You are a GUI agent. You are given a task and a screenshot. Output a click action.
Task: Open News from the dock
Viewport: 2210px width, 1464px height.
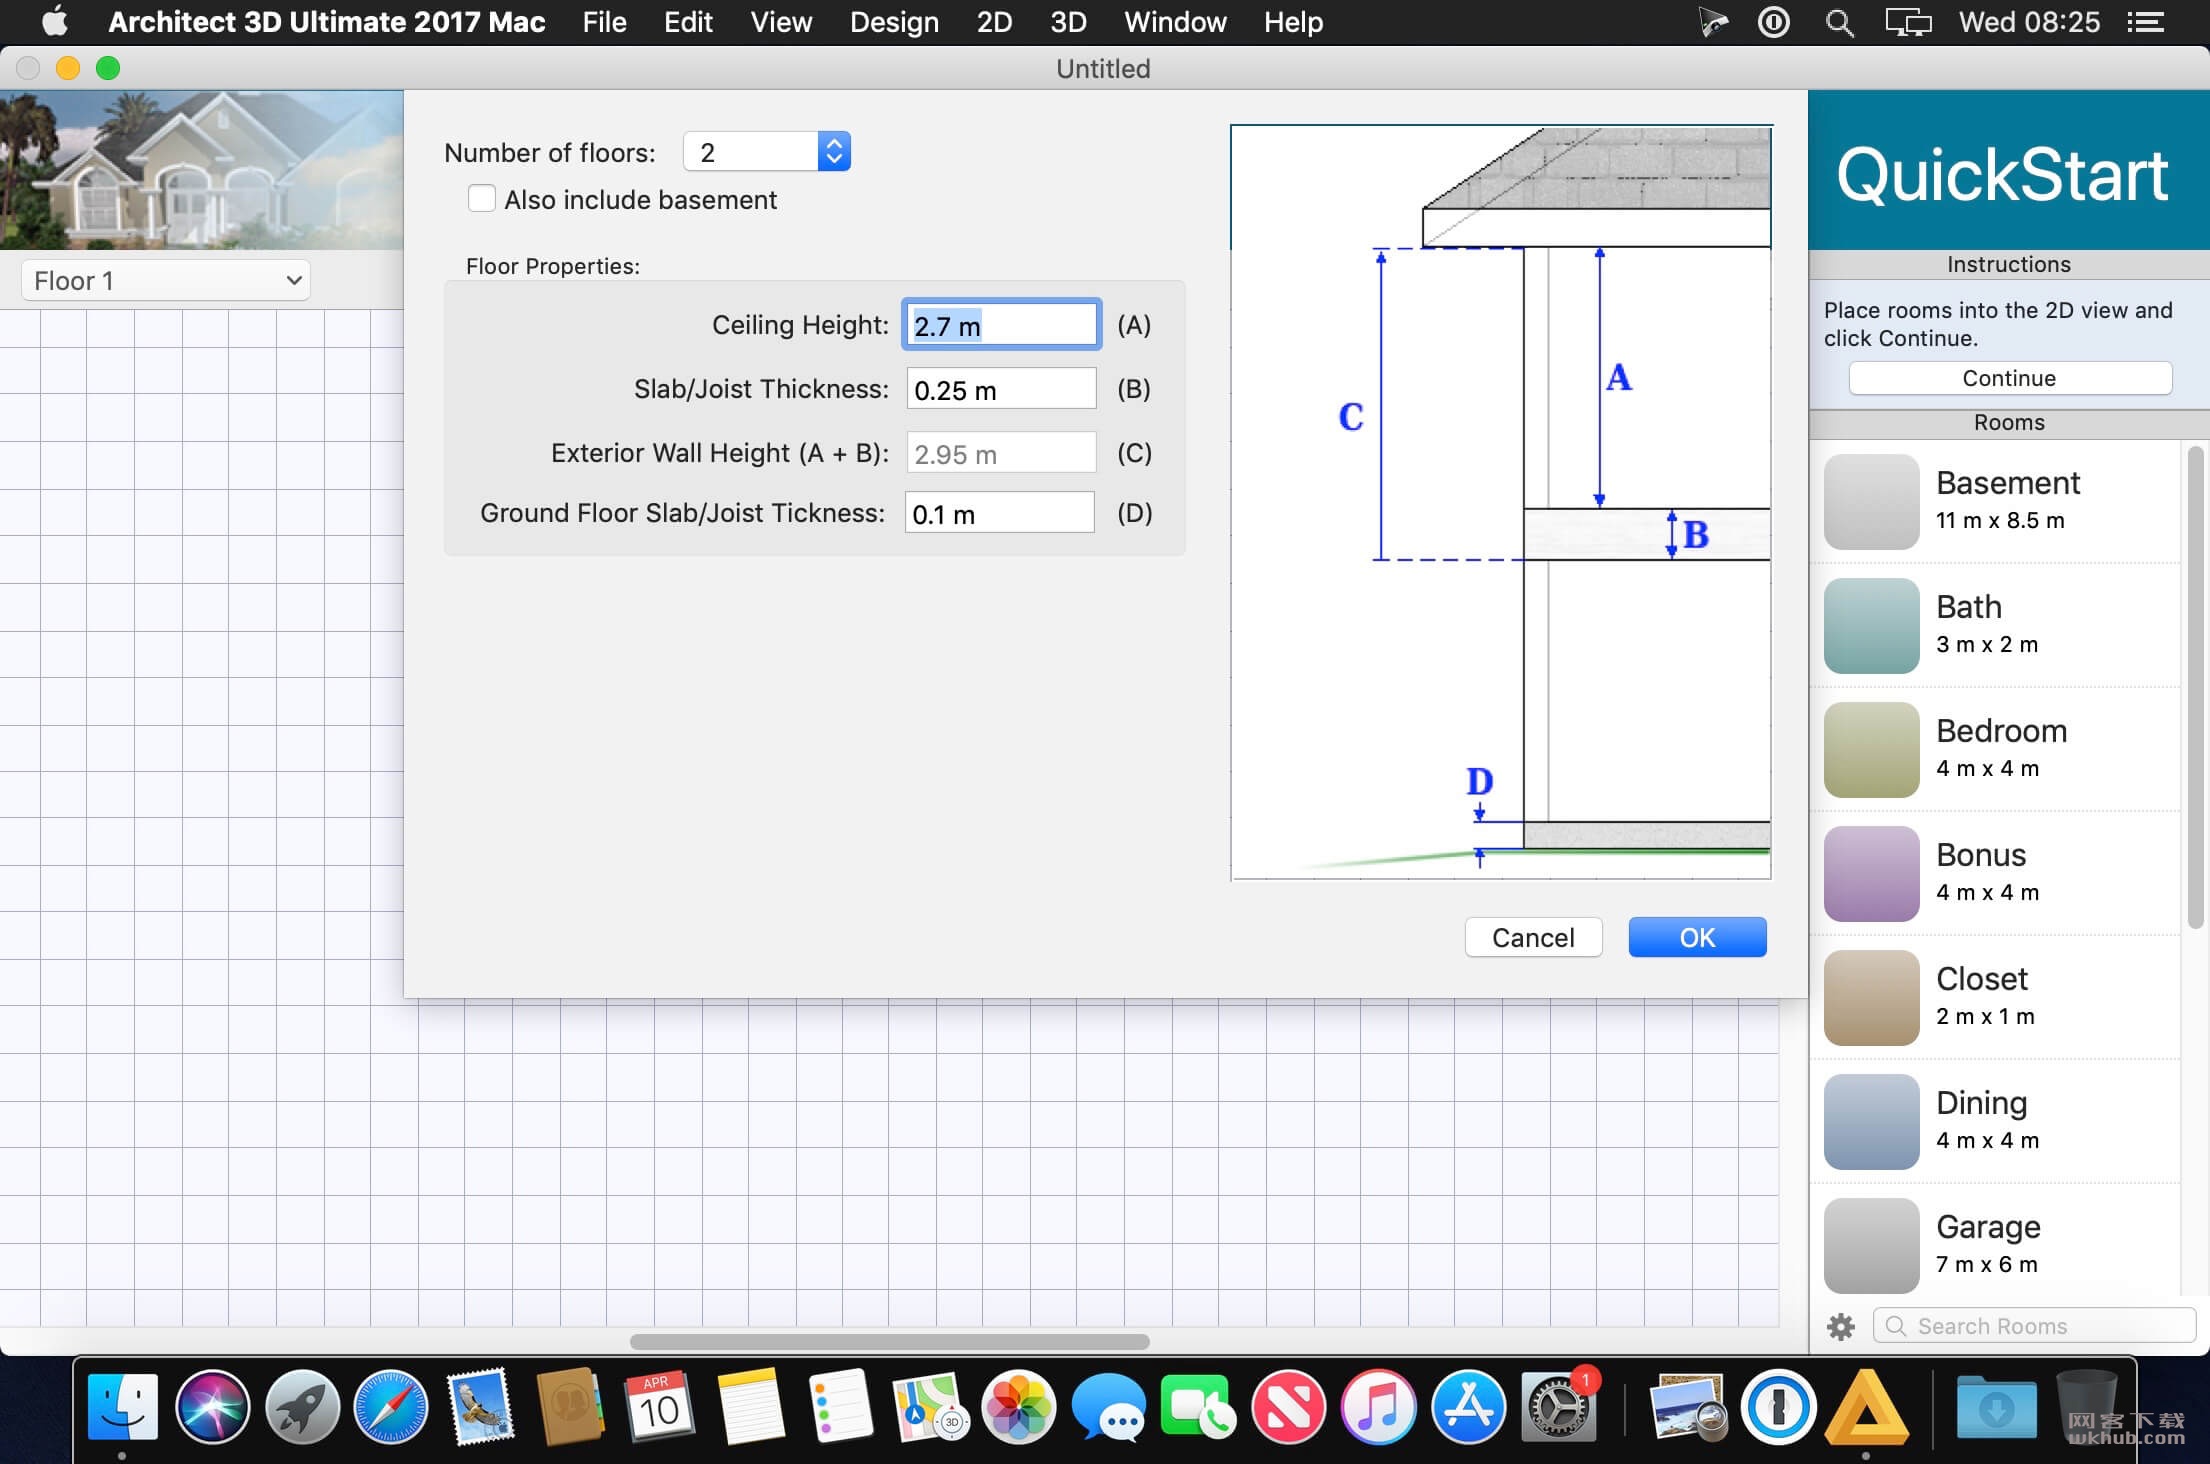(x=1288, y=1407)
